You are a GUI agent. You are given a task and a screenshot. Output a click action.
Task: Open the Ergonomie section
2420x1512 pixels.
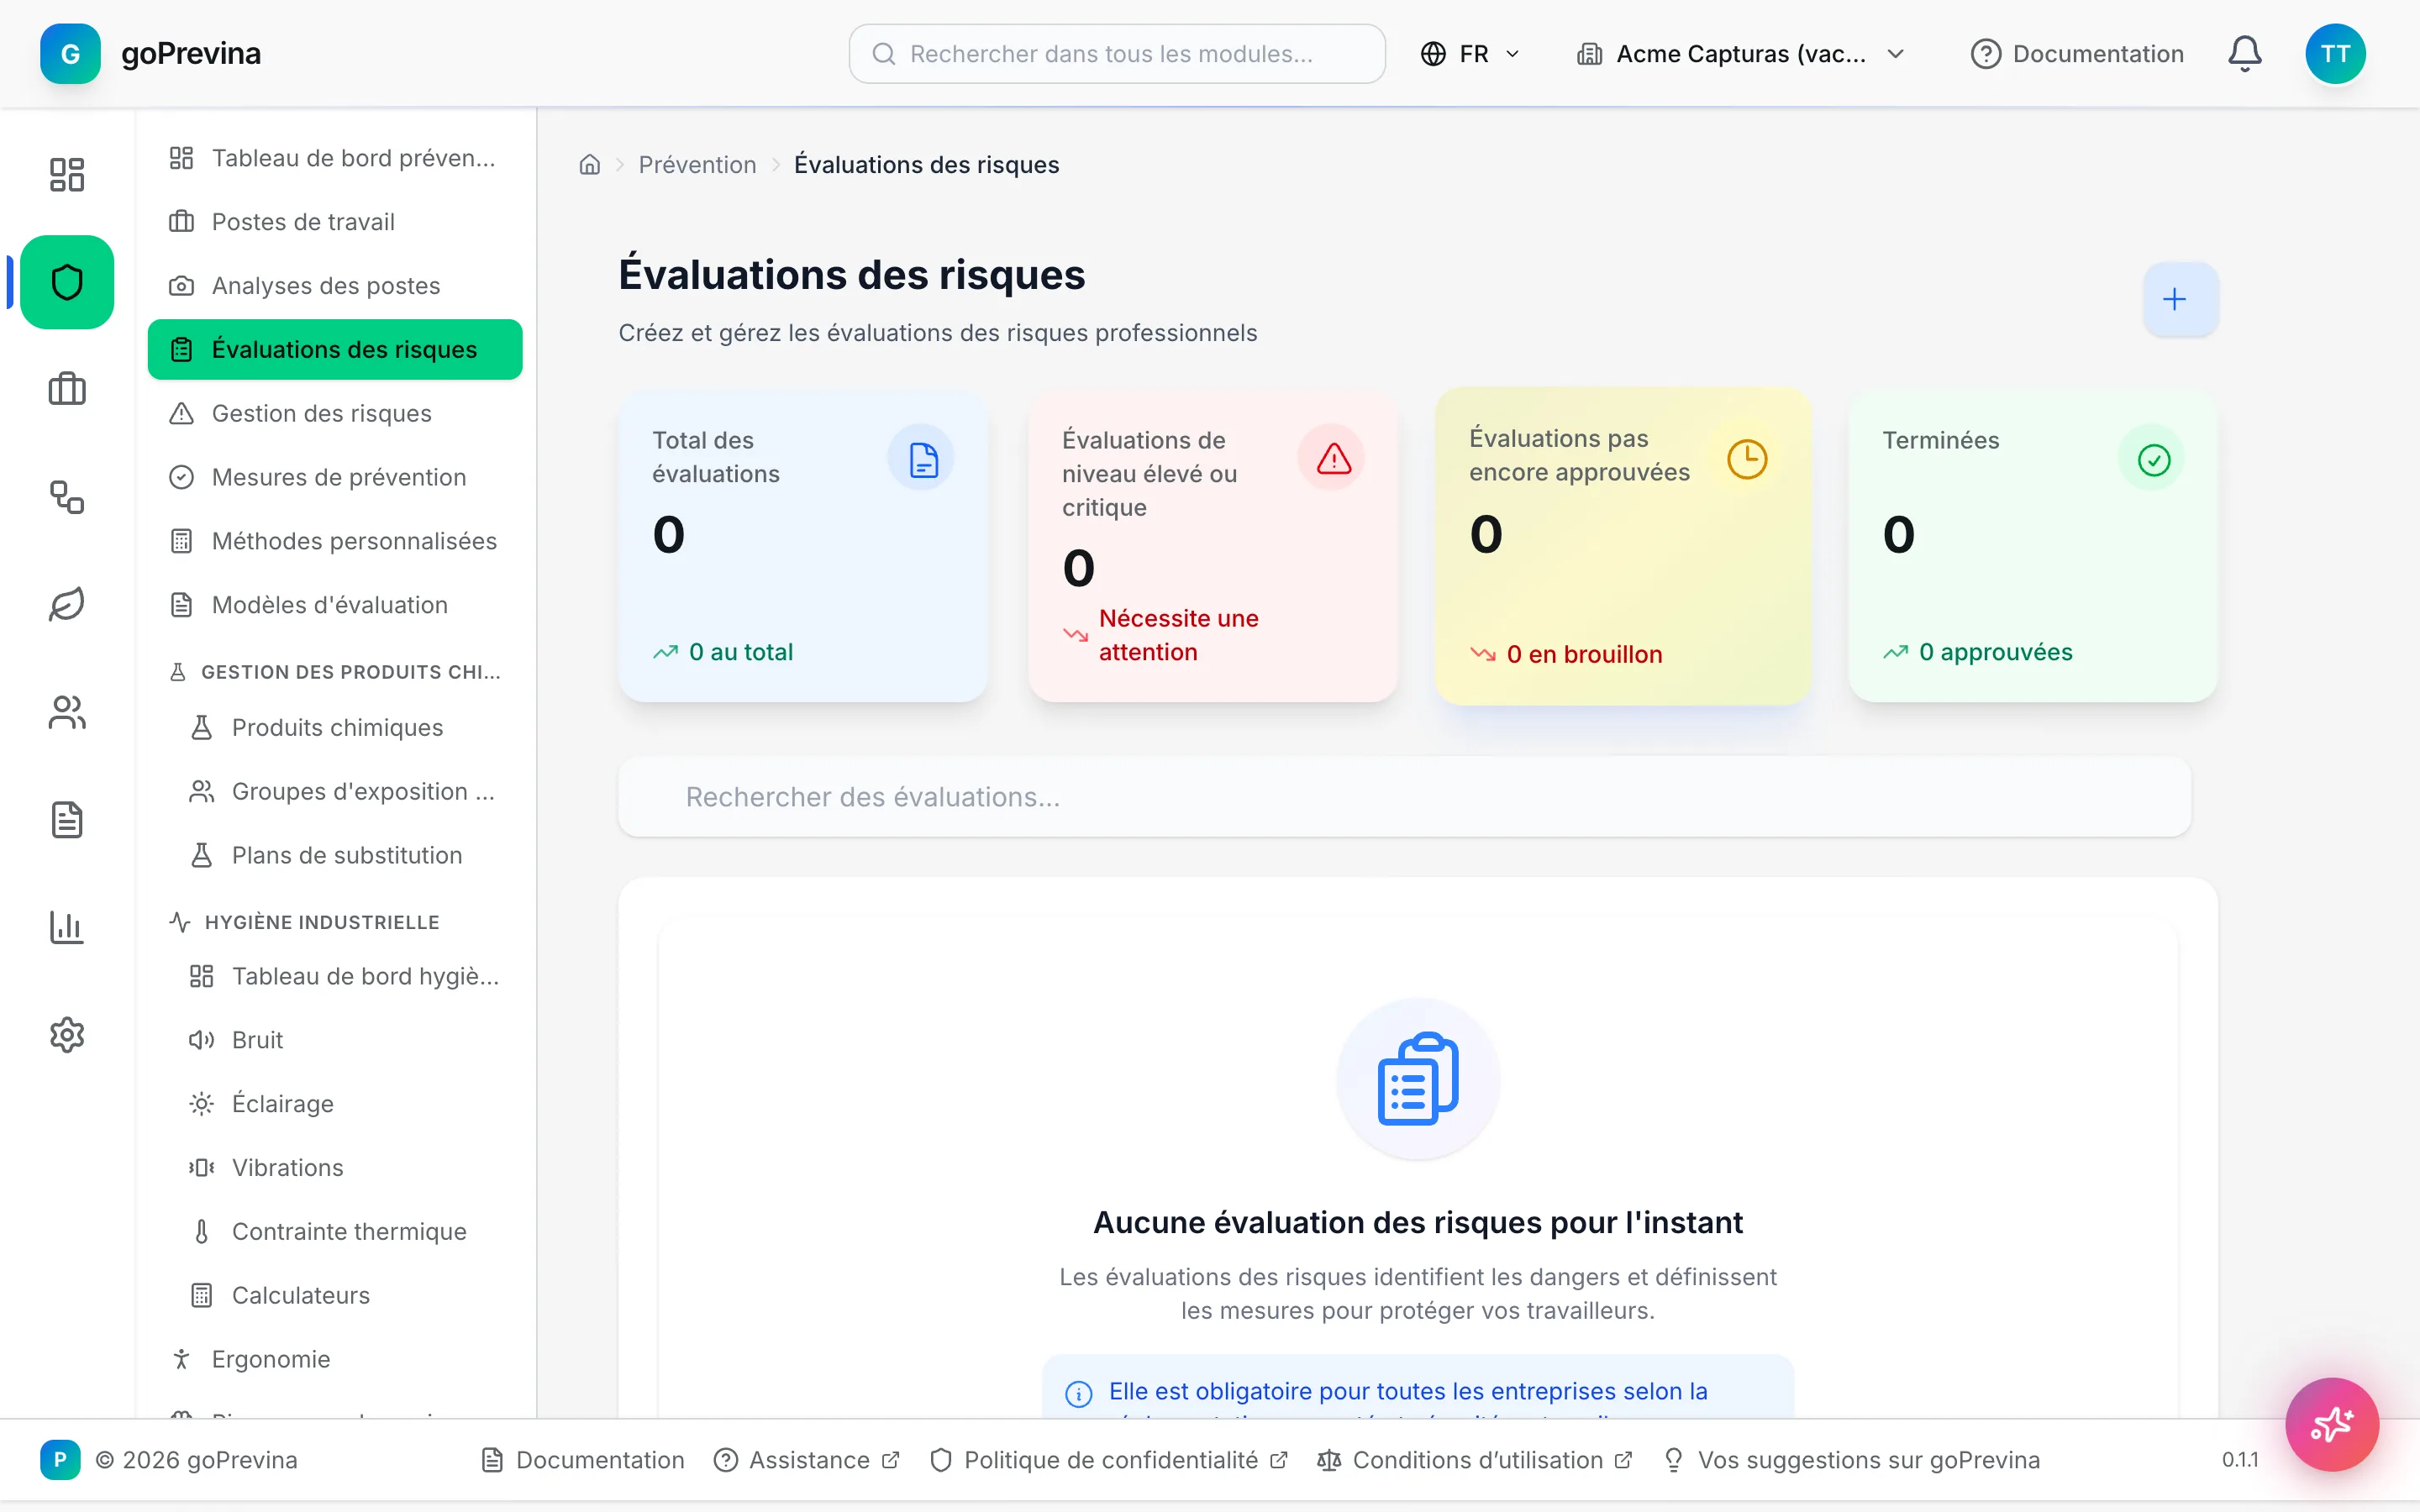tap(335, 1359)
